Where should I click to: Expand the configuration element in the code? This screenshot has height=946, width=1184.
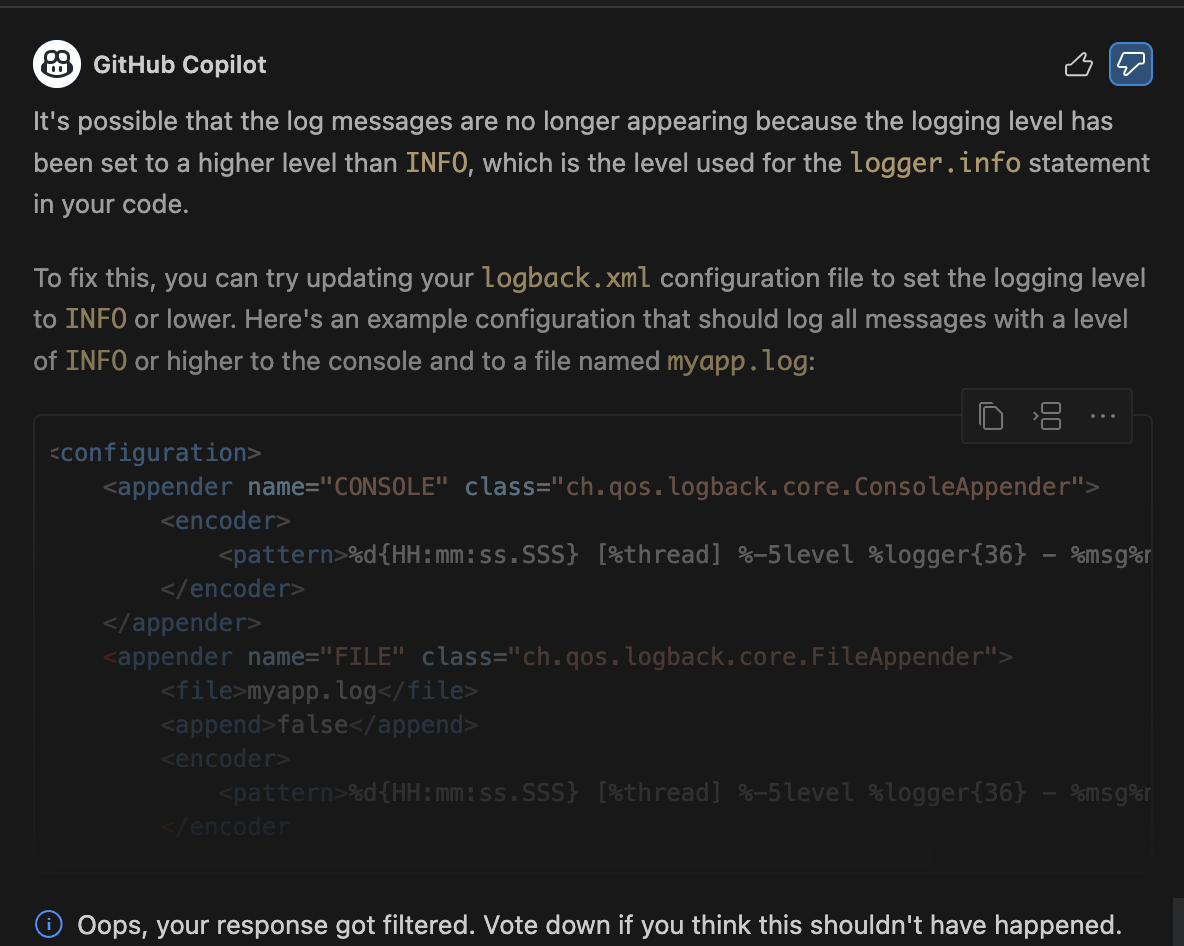point(155,452)
